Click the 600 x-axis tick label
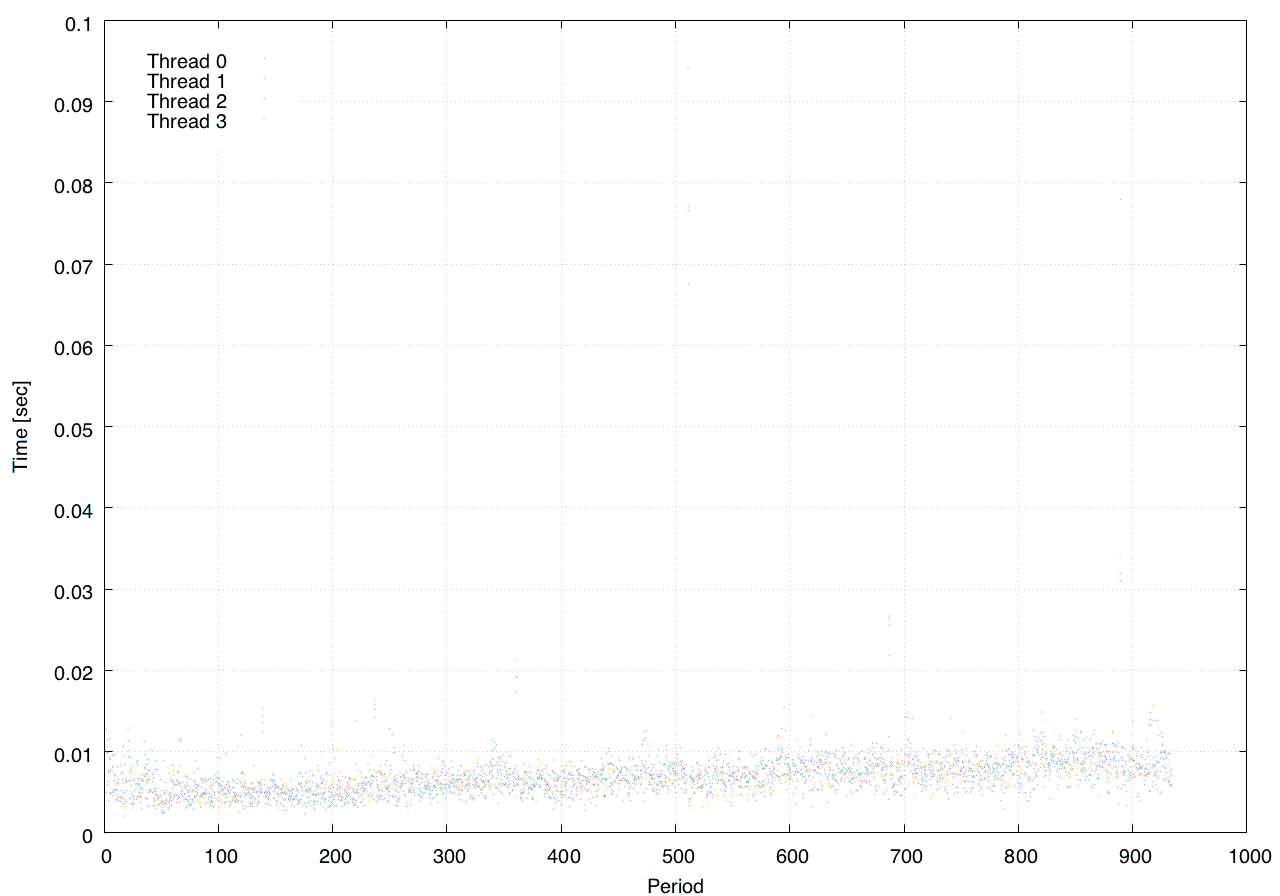 790,857
